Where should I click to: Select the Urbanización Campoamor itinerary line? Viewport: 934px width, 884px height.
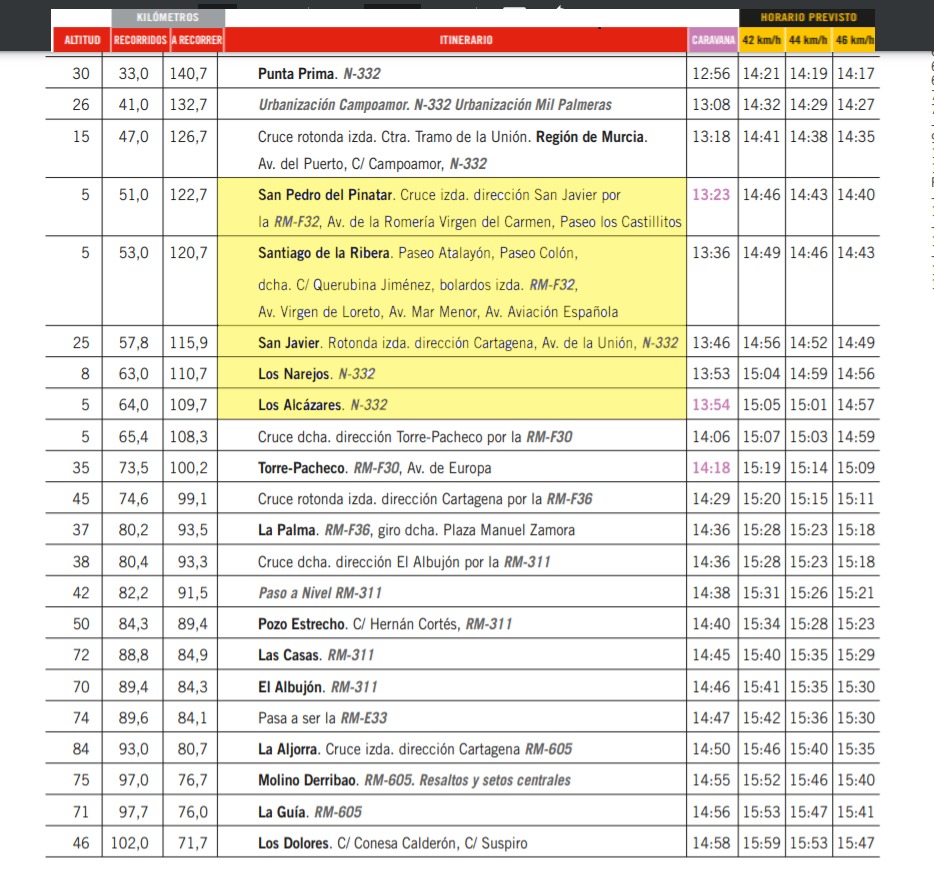coord(435,105)
